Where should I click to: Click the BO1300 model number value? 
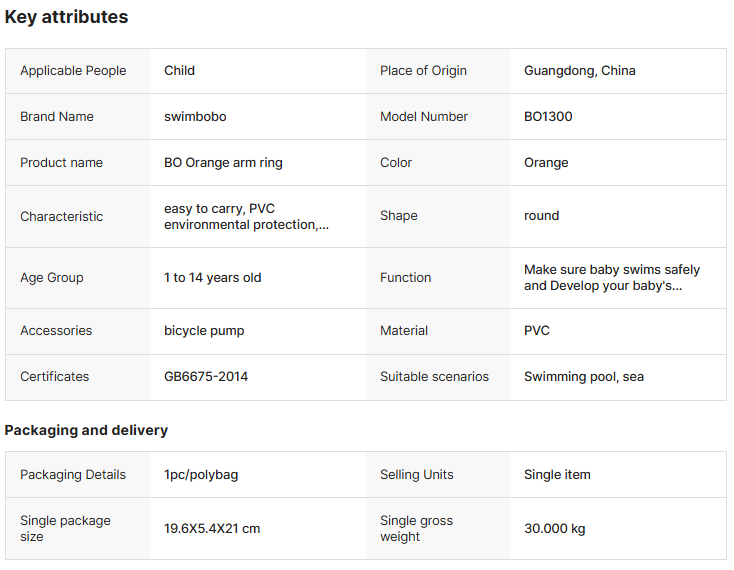pyautogui.click(x=548, y=116)
